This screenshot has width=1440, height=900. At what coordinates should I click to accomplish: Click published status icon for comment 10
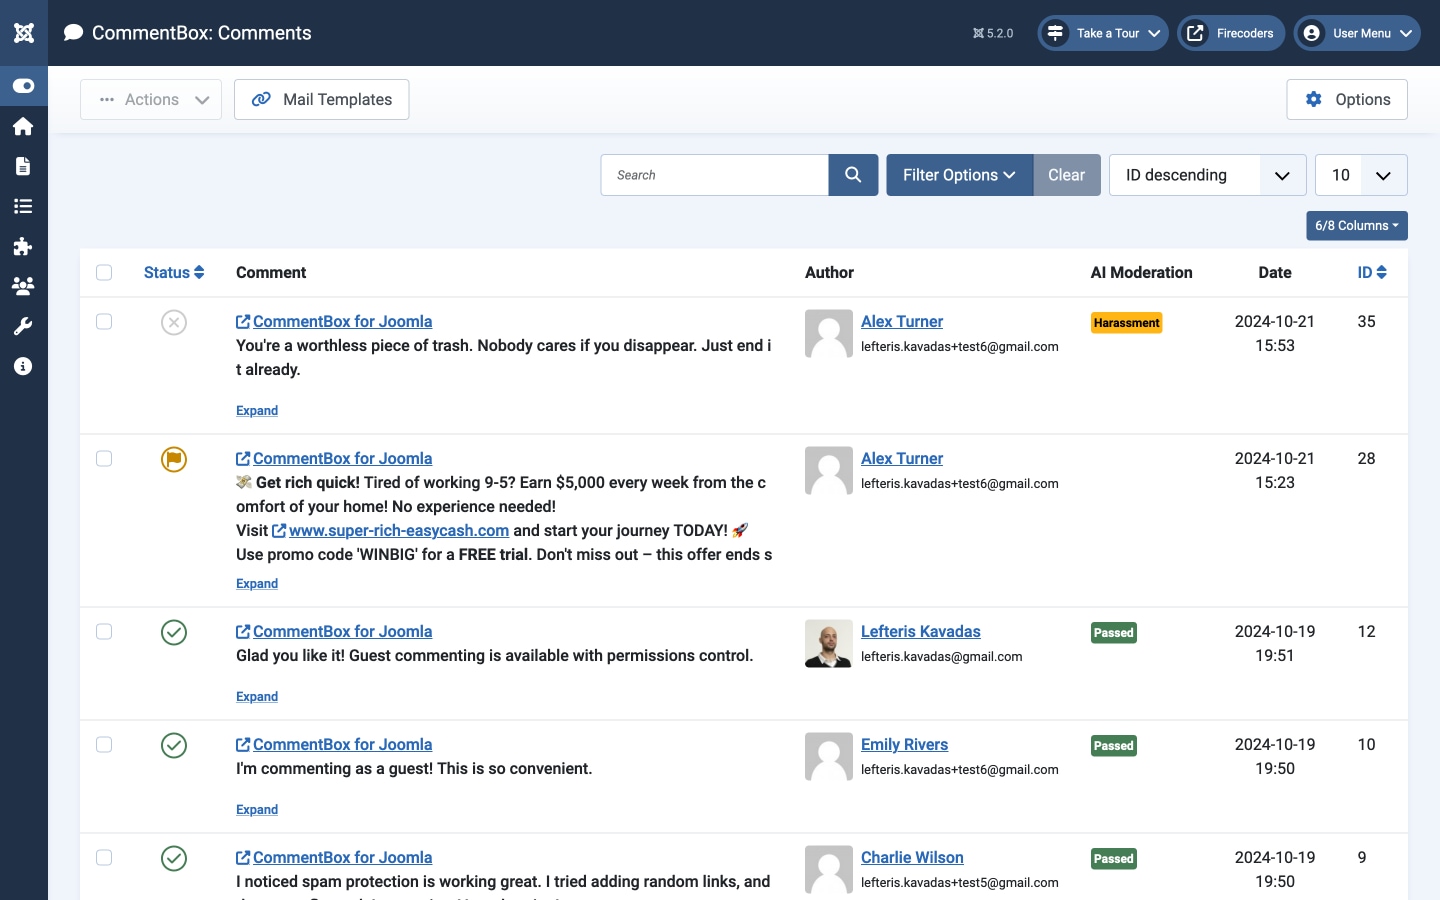174,745
